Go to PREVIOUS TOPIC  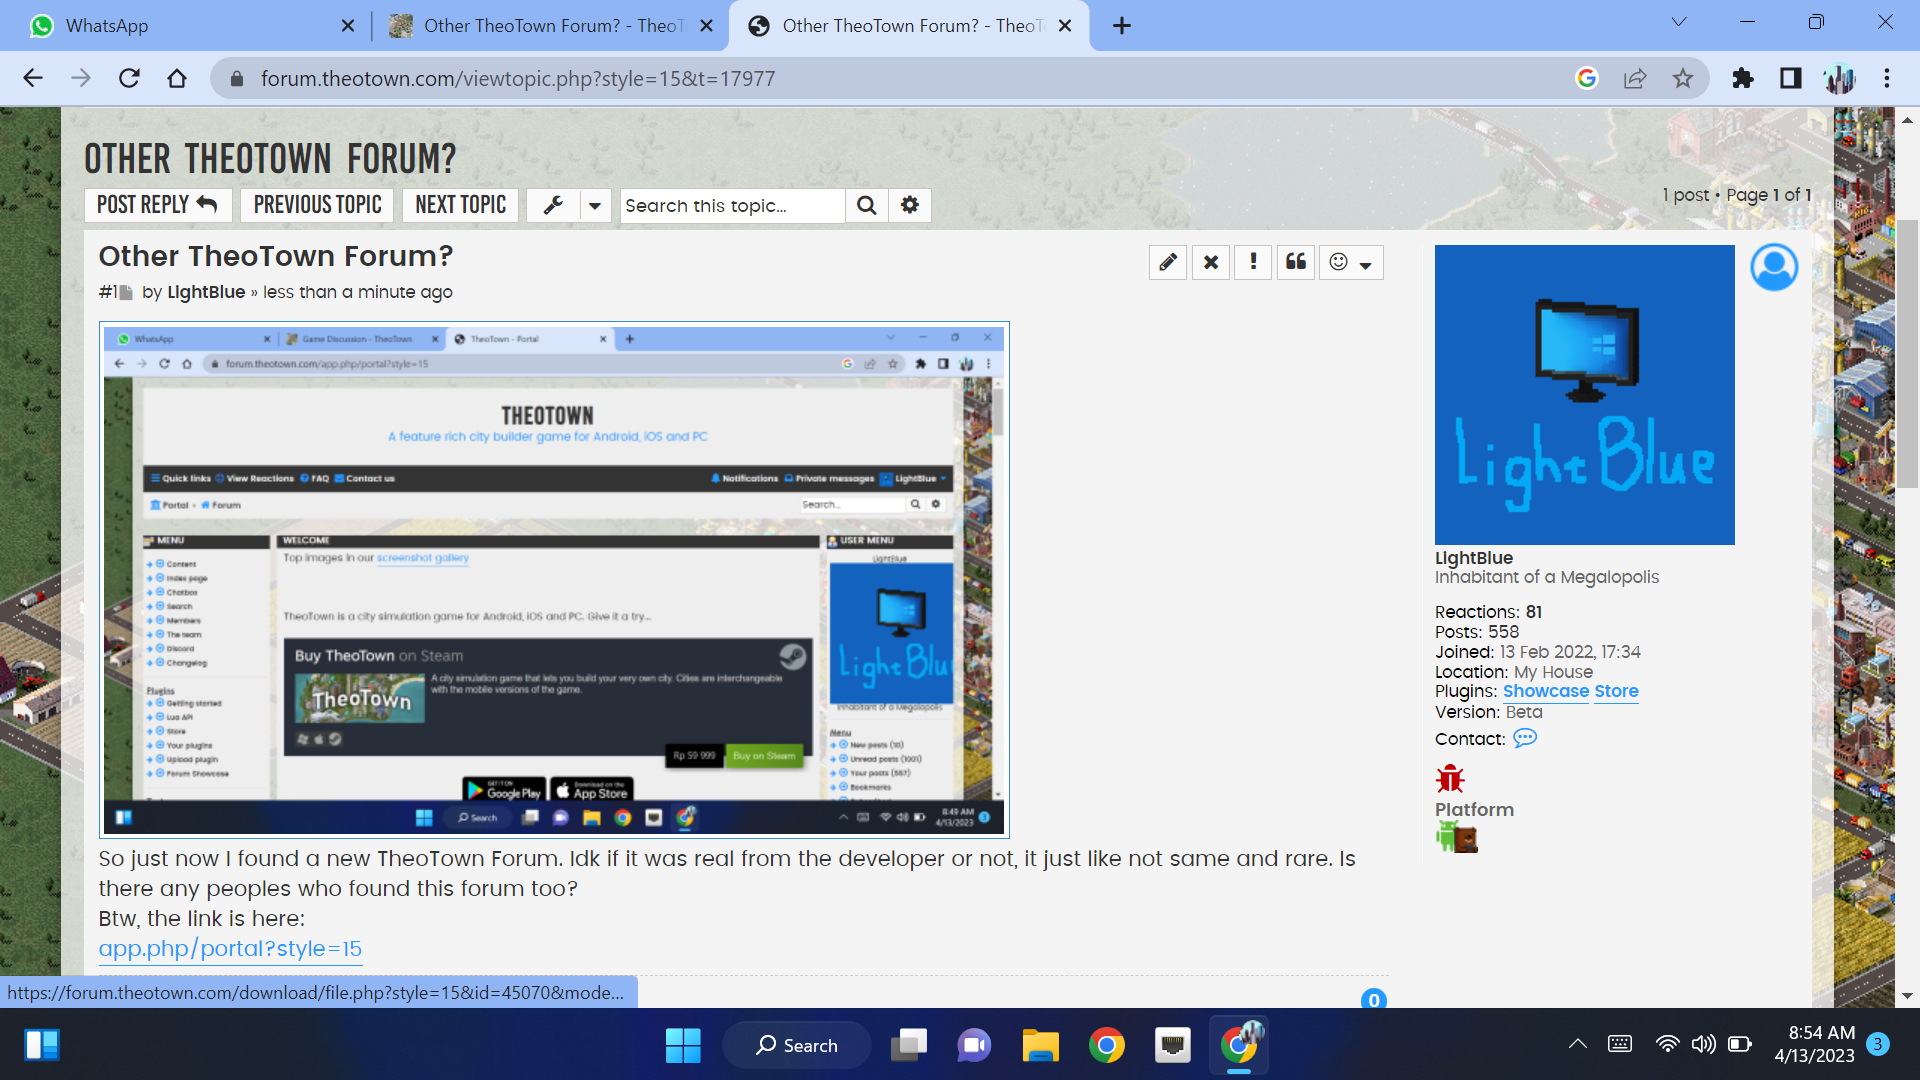[x=317, y=205]
